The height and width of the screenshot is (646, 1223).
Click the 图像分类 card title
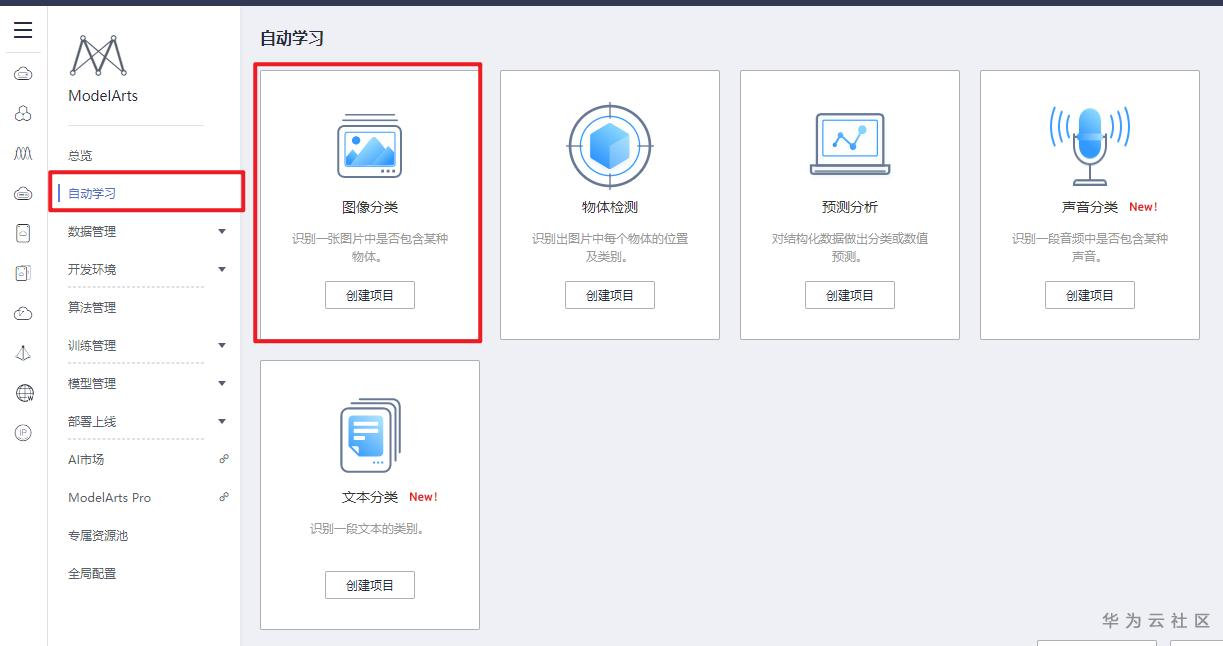point(370,207)
